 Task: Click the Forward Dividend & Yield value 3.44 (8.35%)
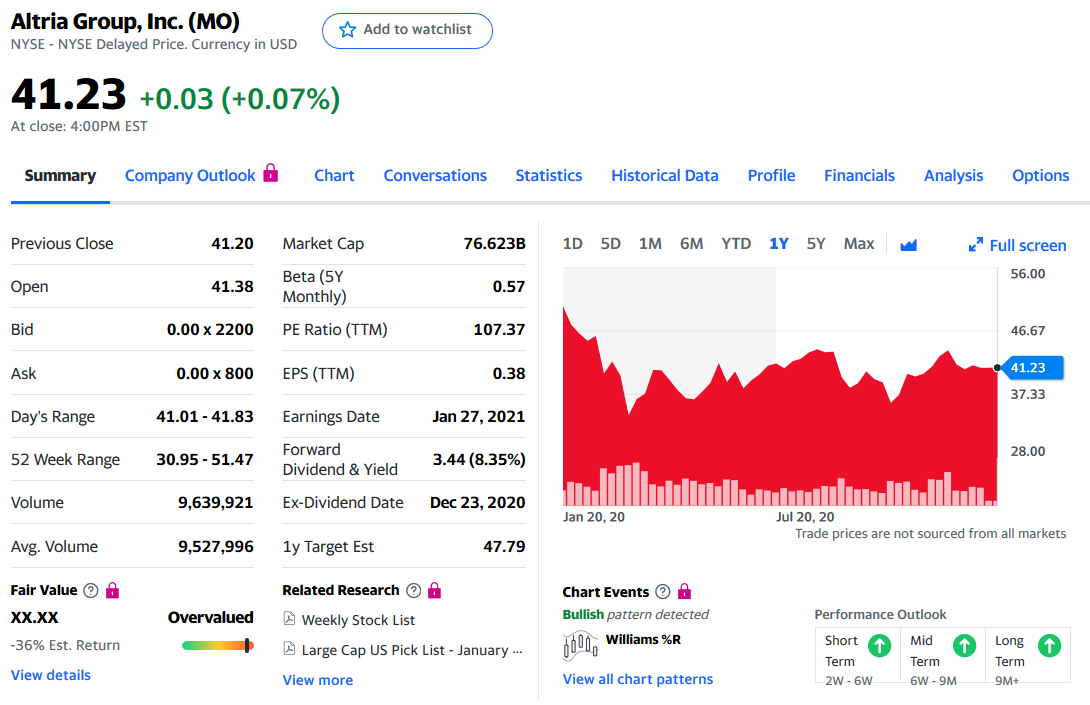479,459
